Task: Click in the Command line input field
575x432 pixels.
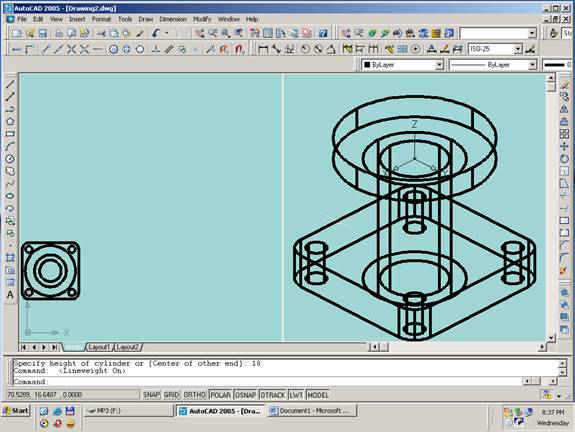Action: tap(267, 382)
